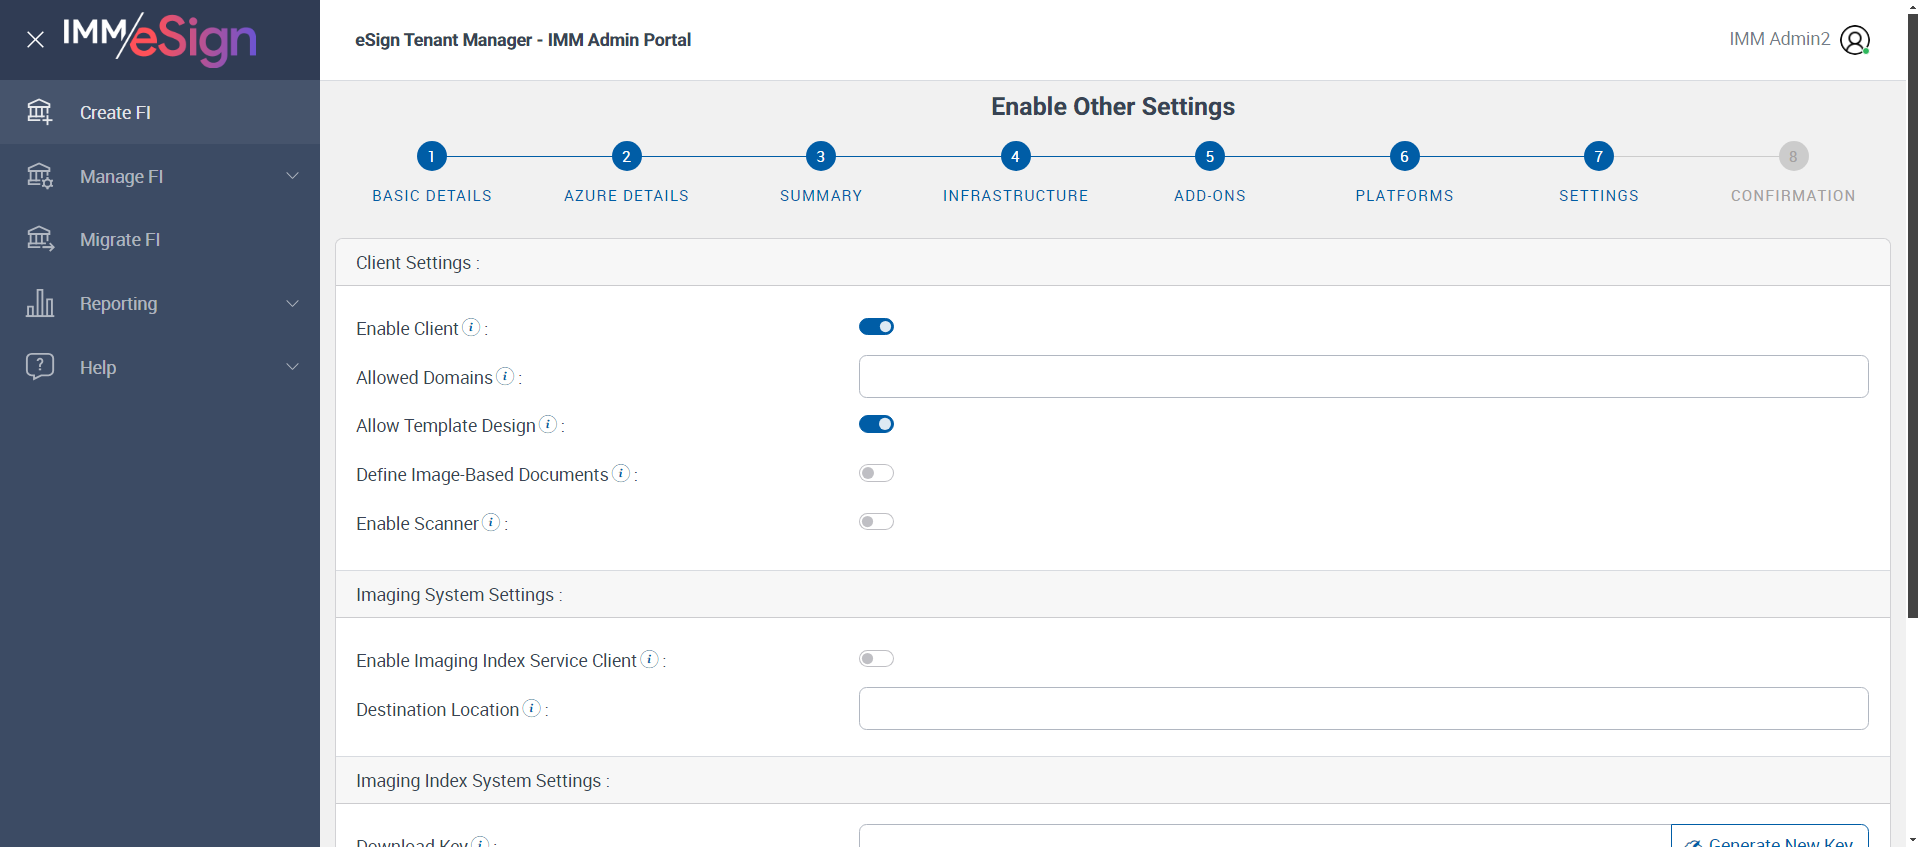The width and height of the screenshot is (1920, 847).
Task: Click info icon next to Enable Scanner
Action: tap(491, 522)
